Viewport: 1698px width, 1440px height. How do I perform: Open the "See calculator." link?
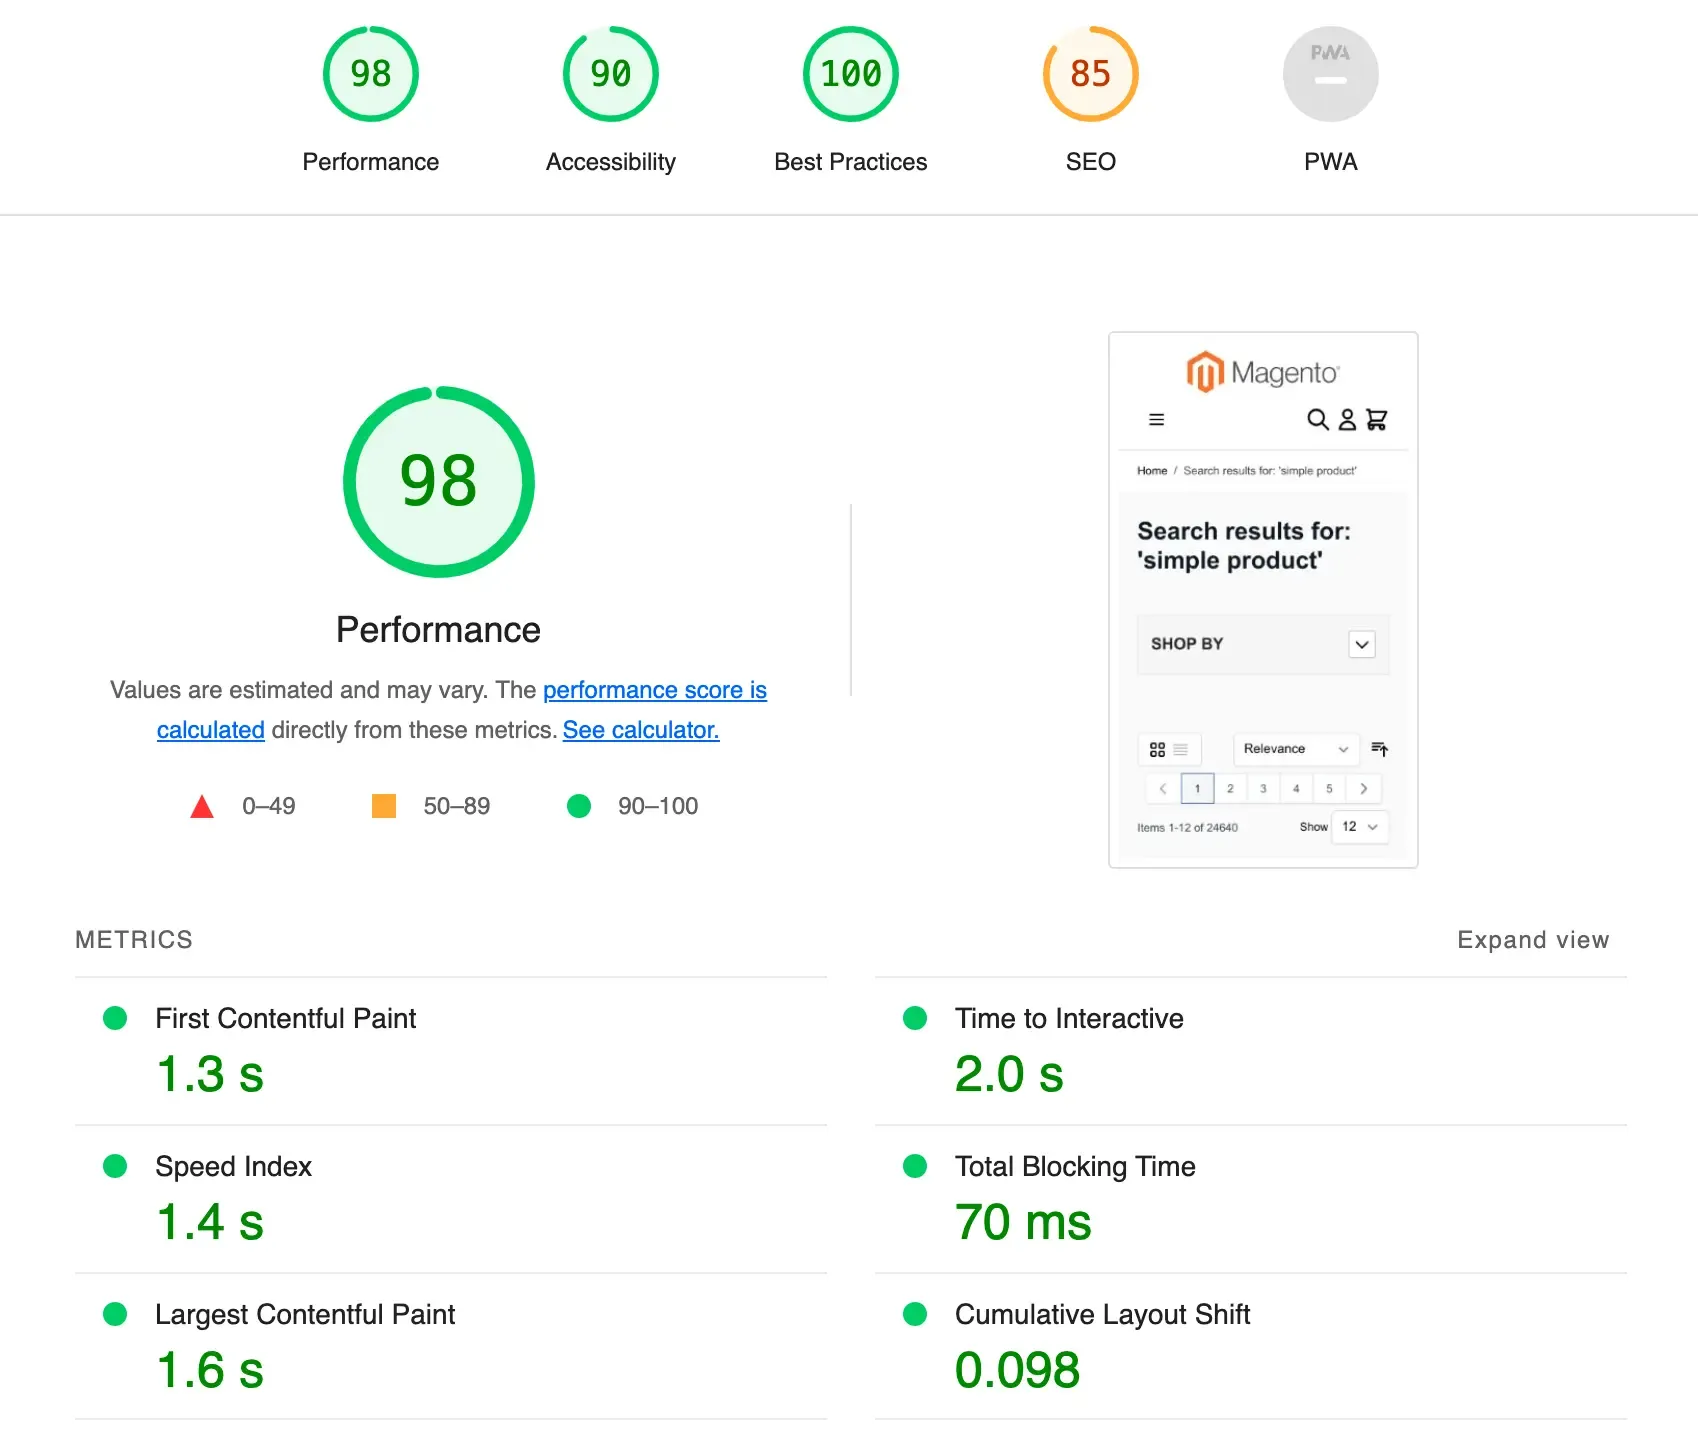coord(640,730)
